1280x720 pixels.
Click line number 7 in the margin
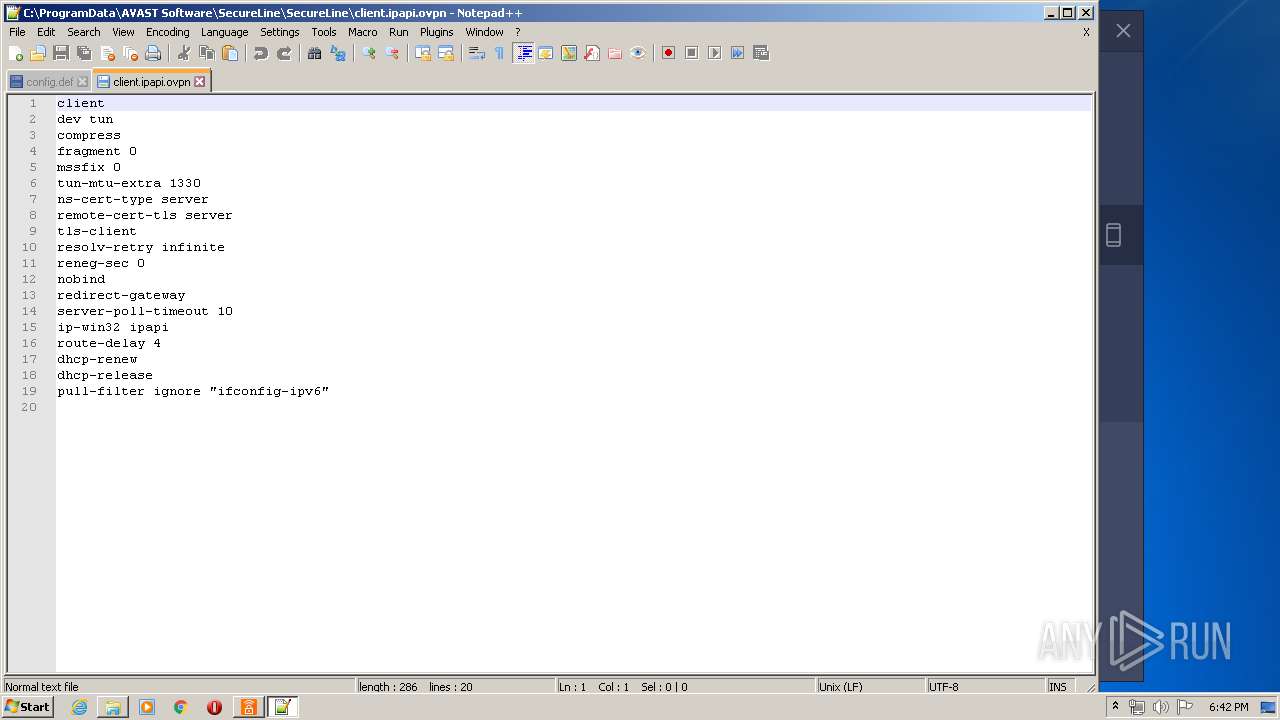click(x=33, y=199)
